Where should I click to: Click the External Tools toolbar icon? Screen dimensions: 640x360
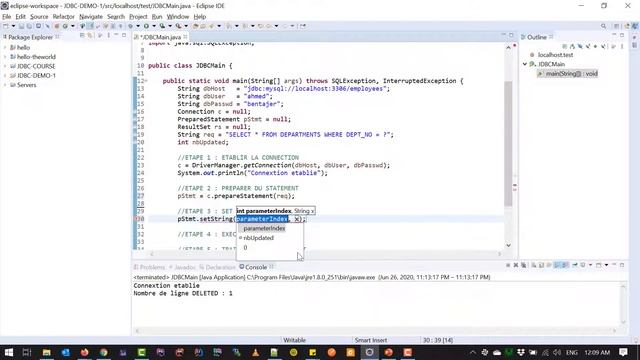(x=178, y=26)
